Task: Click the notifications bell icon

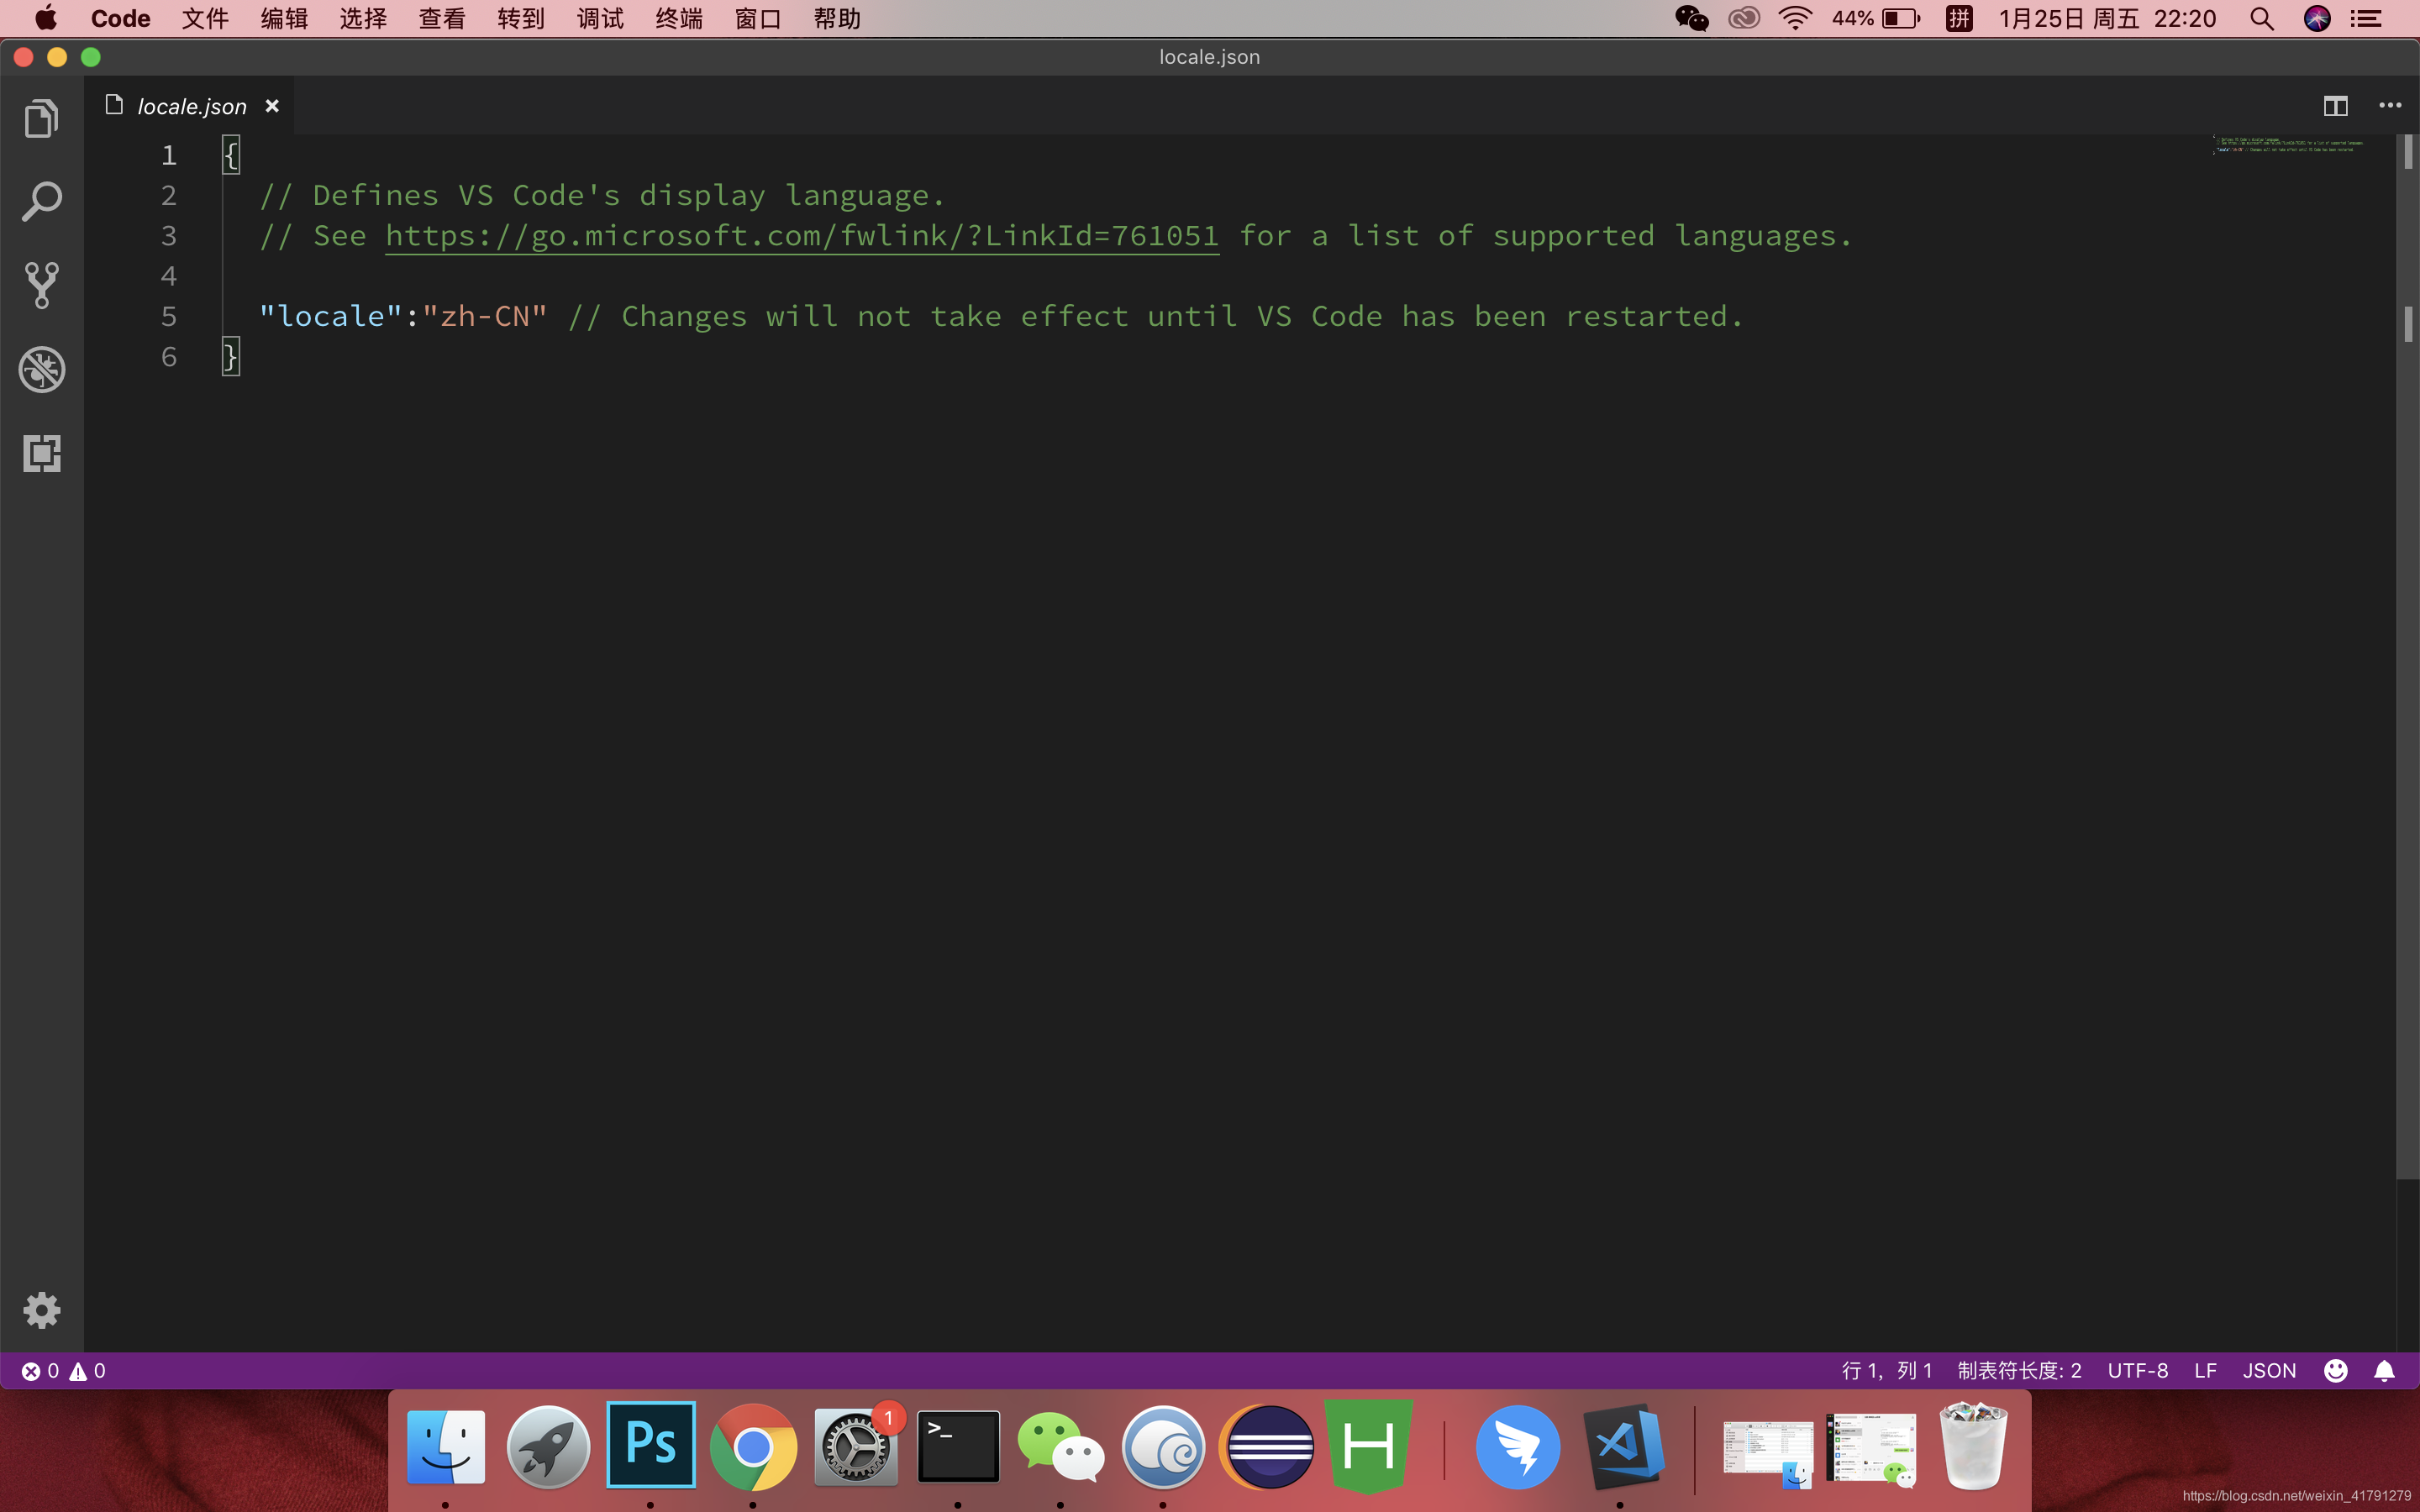Action: [x=2384, y=1371]
